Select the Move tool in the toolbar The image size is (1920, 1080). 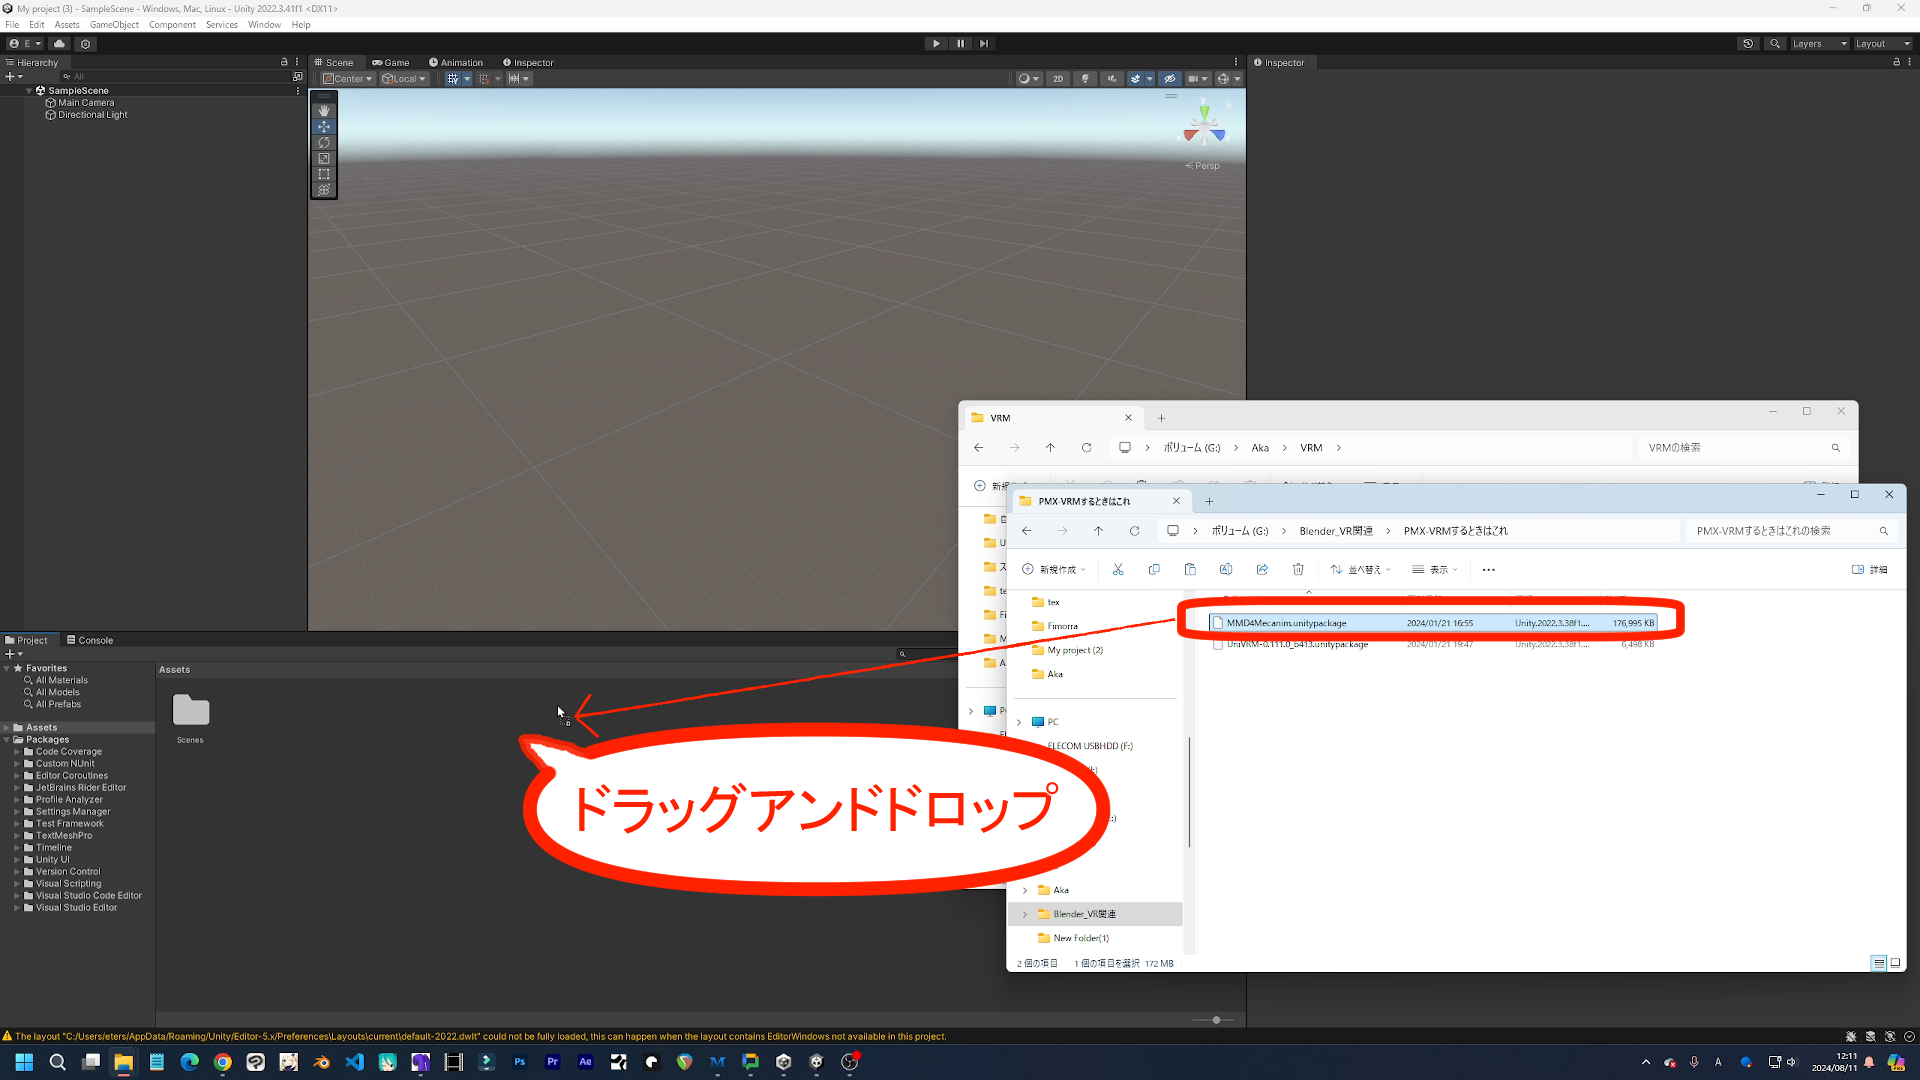pyautogui.click(x=324, y=126)
